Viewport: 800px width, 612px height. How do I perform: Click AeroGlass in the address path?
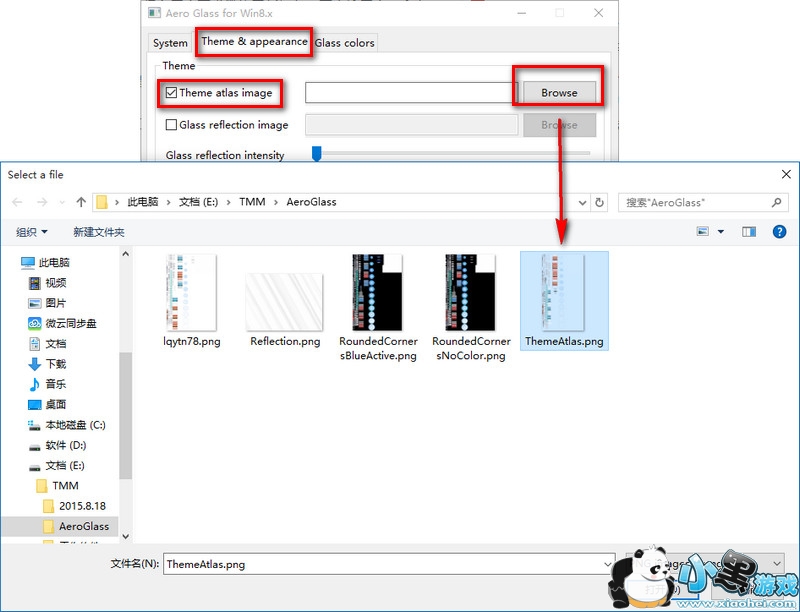click(311, 202)
